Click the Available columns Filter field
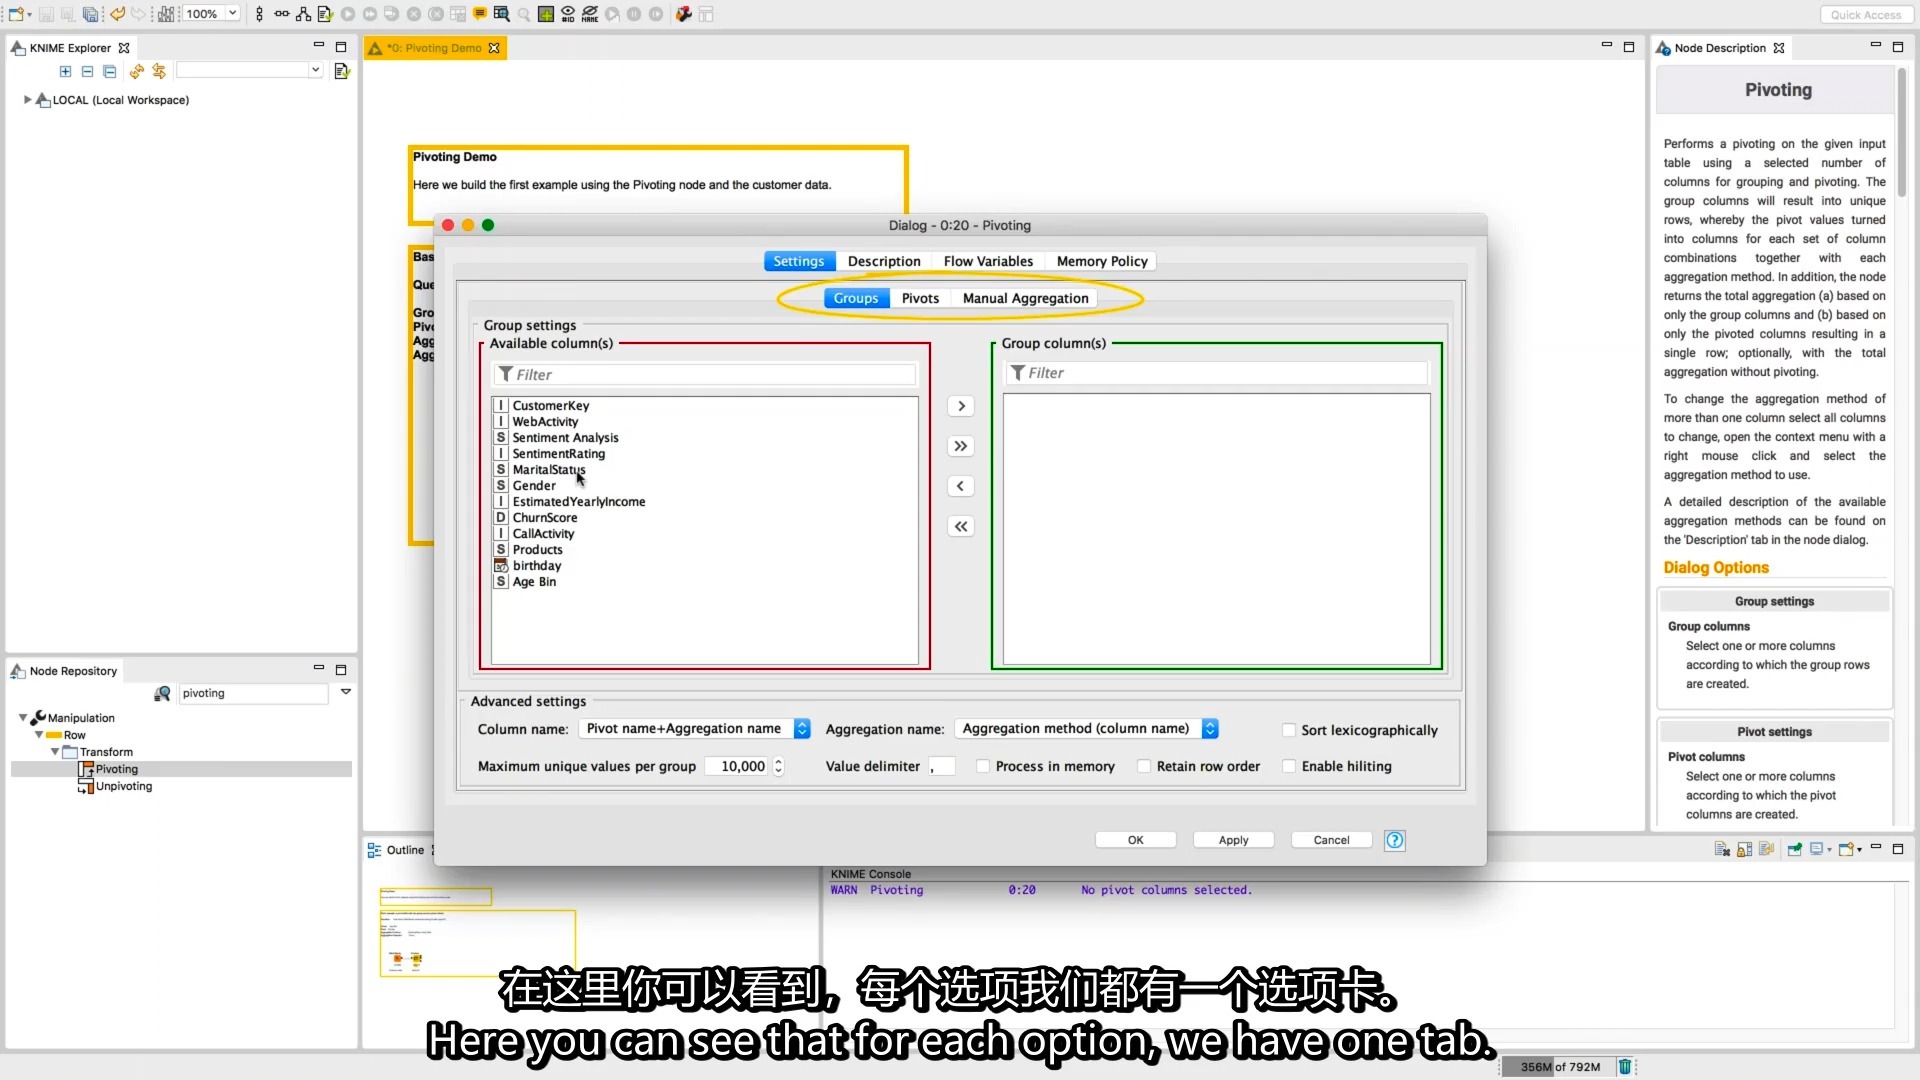This screenshot has height=1080, width=1920. [705, 374]
